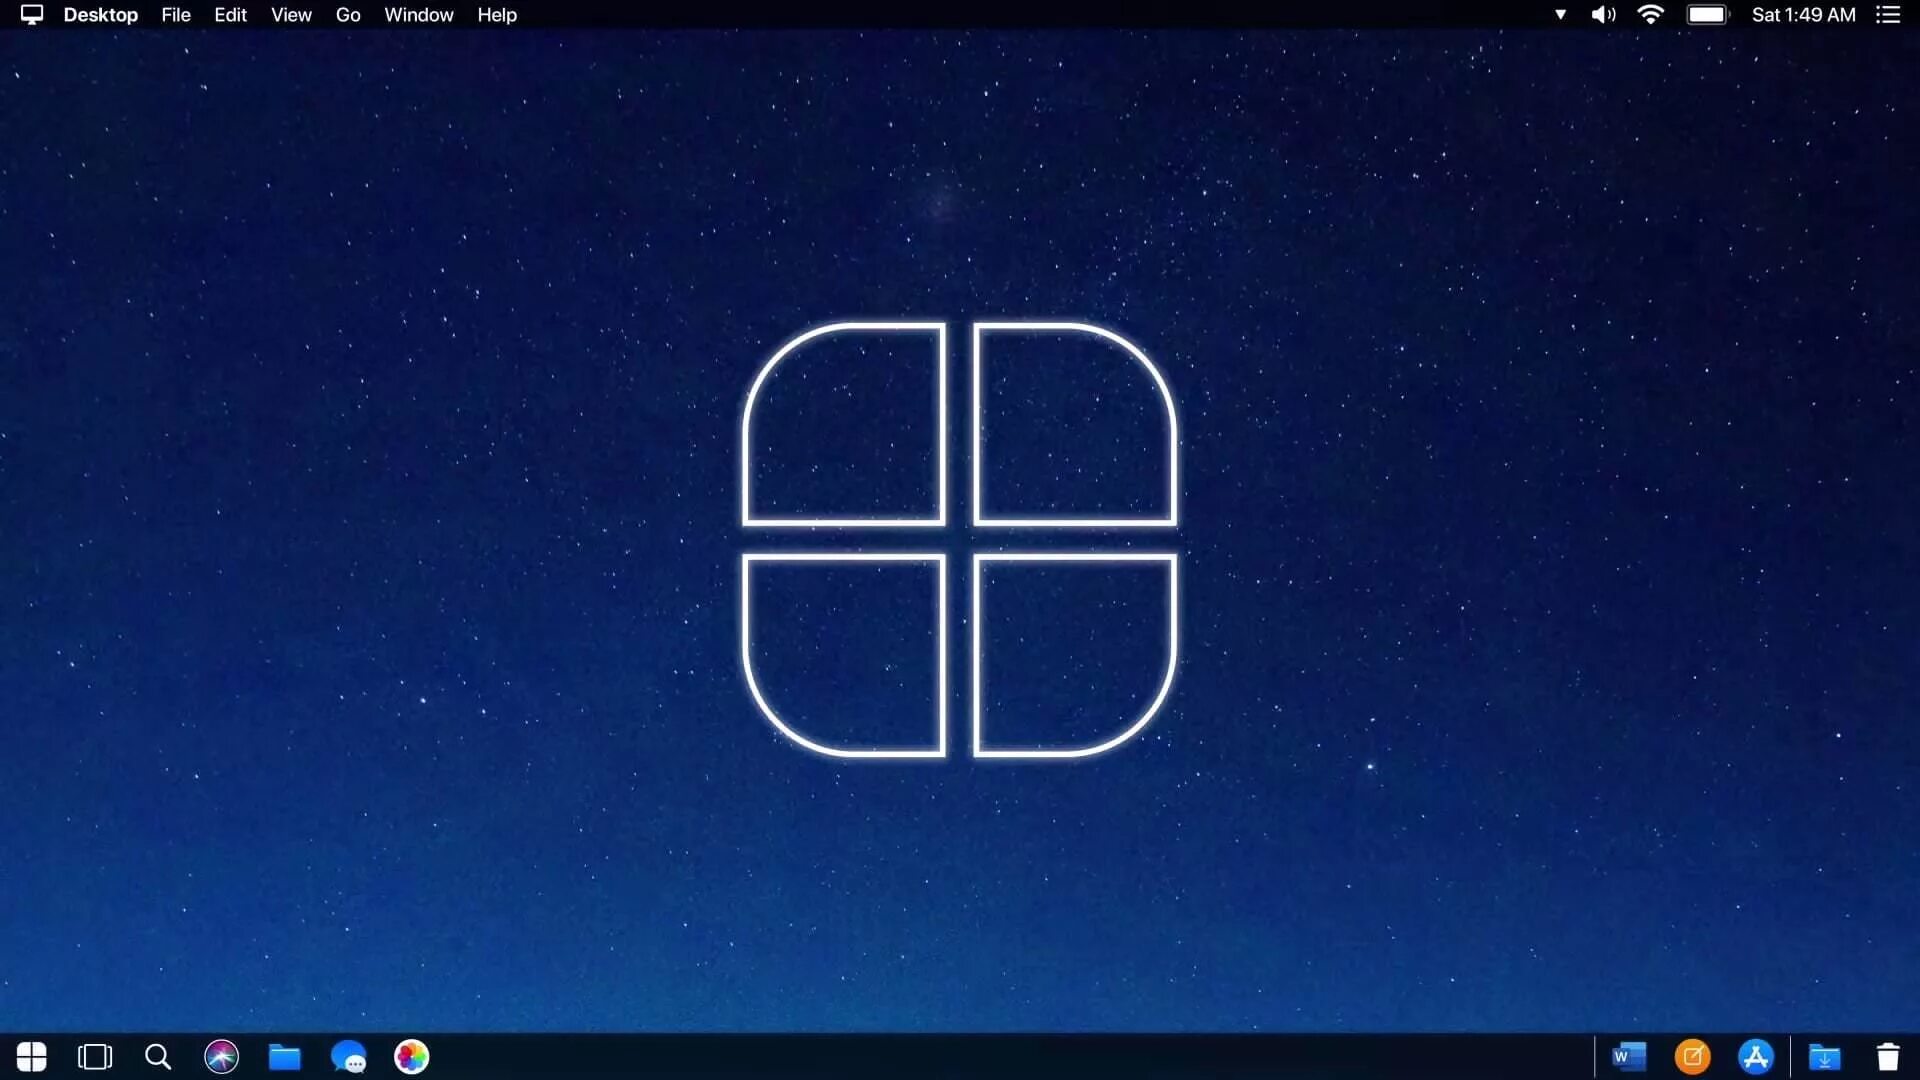Open the Window menu
1920x1080 pixels.
(x=419, y=15)
